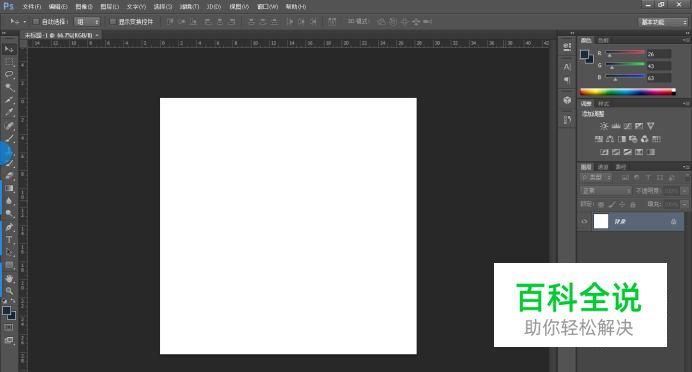
Task: Select the Lasso tool
Action: pyautogui.click(x=9, y=75)
